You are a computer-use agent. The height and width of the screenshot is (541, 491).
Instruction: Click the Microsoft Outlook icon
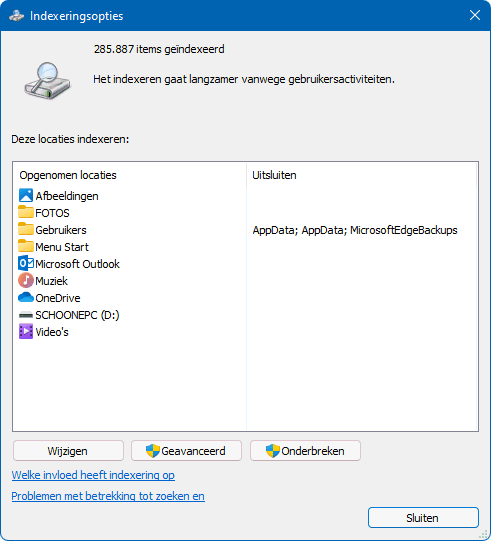point(26,263)
